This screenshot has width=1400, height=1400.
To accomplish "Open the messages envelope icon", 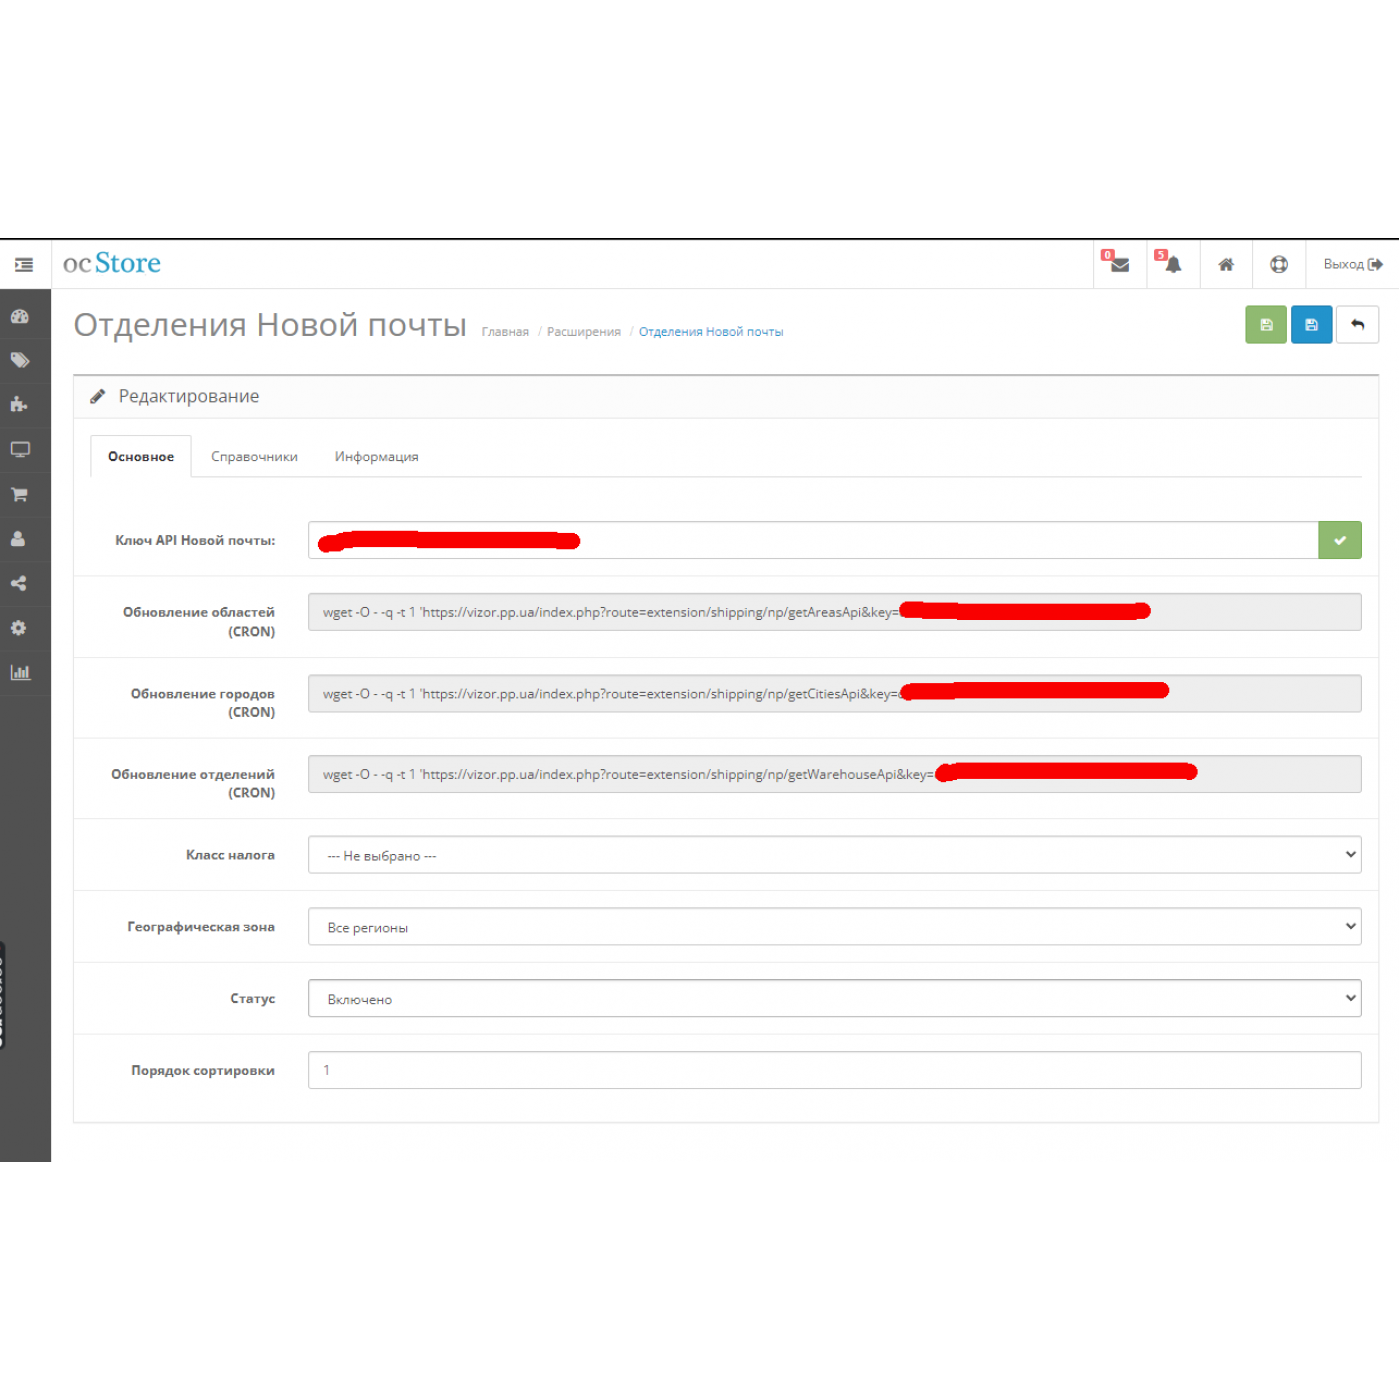I will 1119,265.
